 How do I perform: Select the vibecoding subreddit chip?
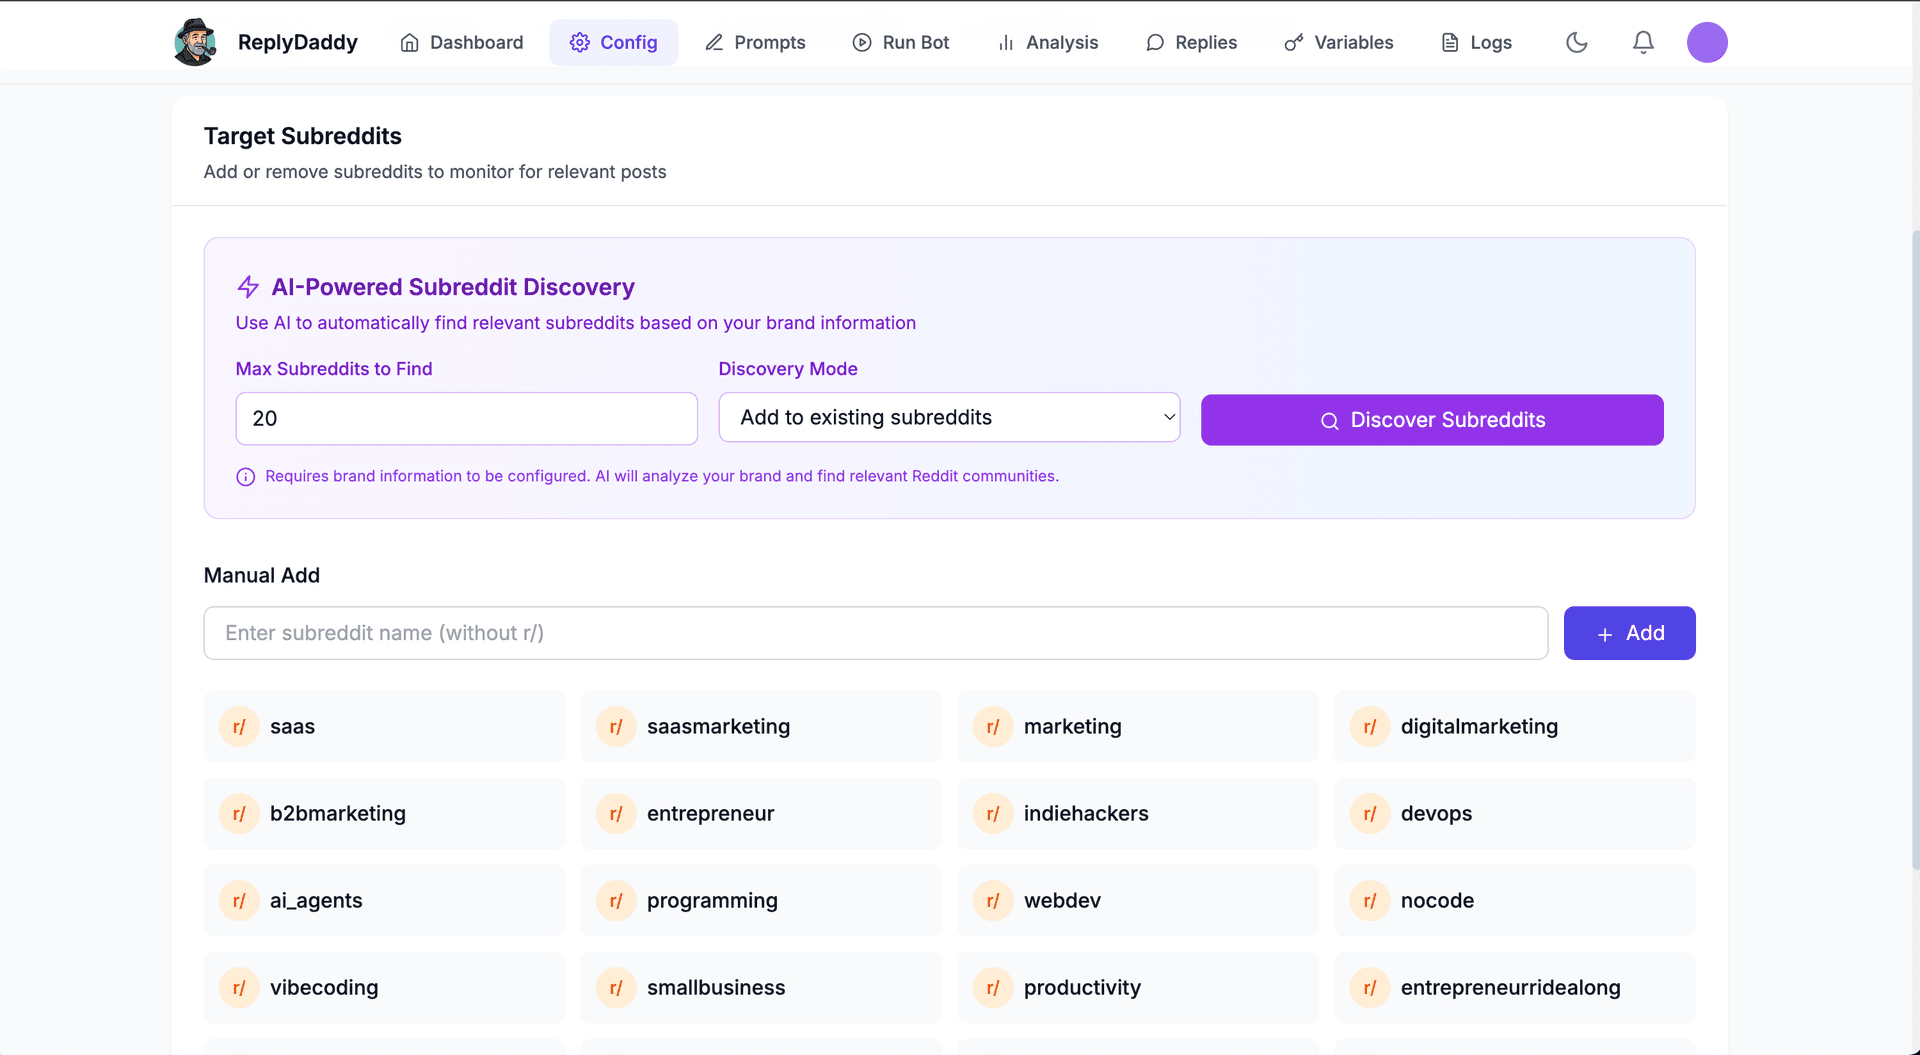(384, 988)
